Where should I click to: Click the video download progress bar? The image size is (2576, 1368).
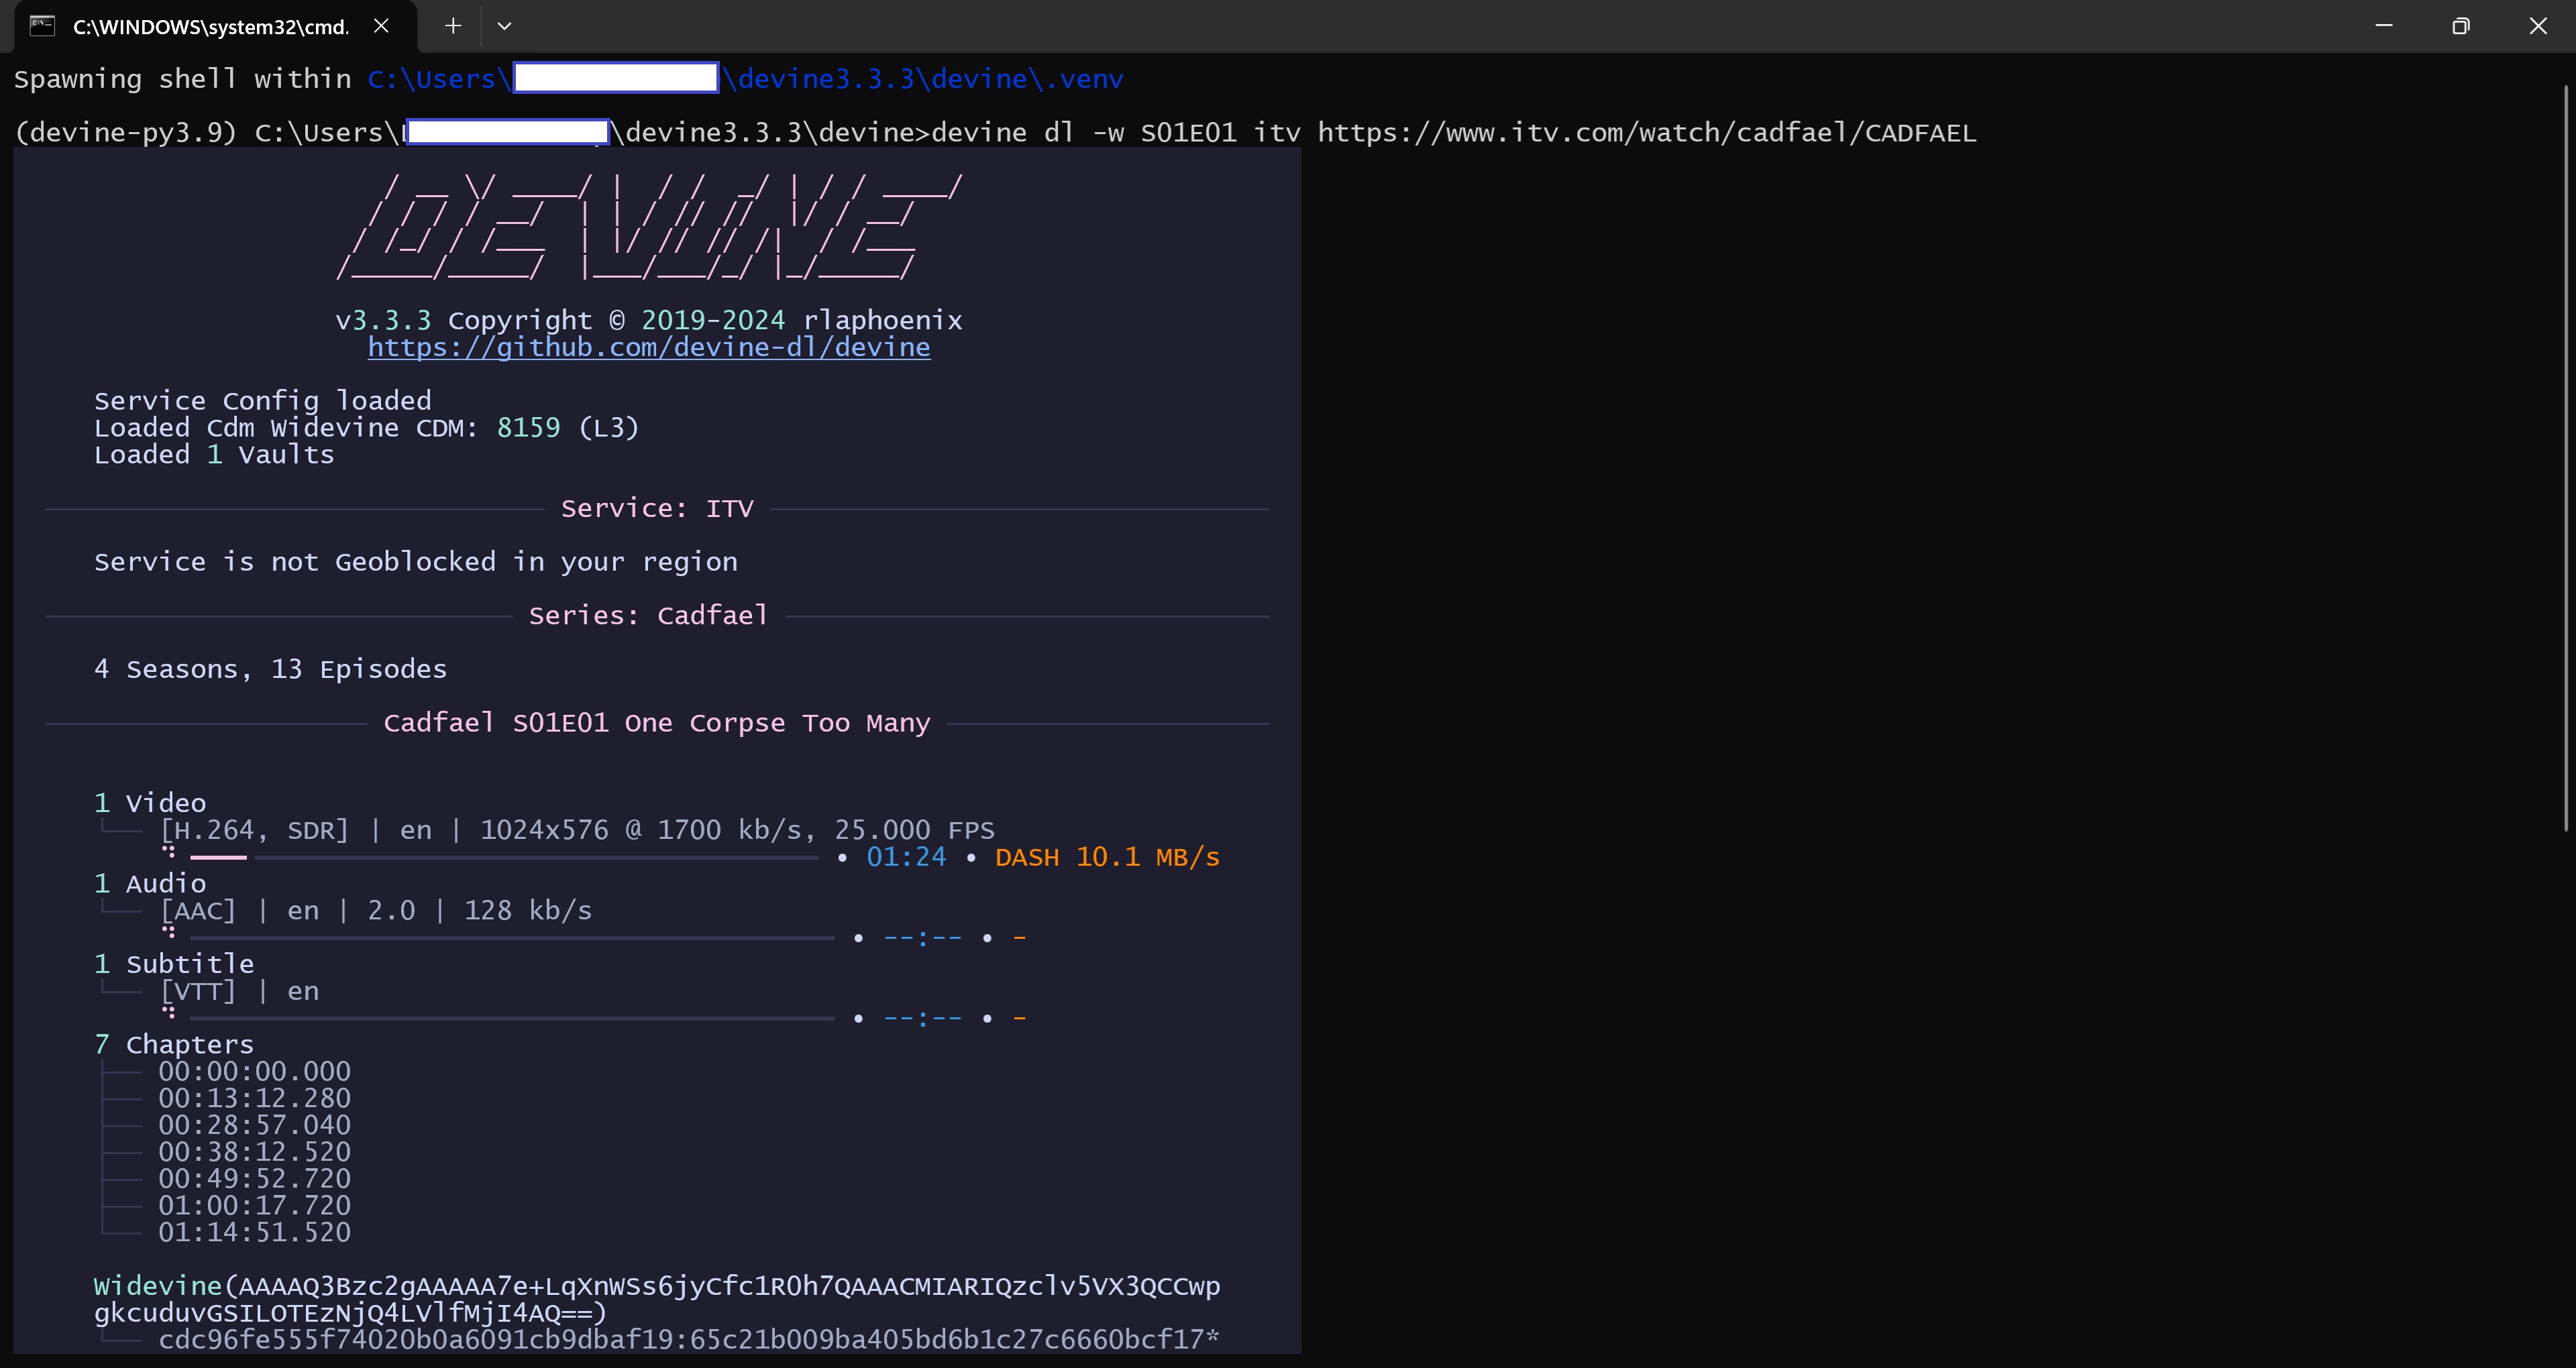point(504,857)
